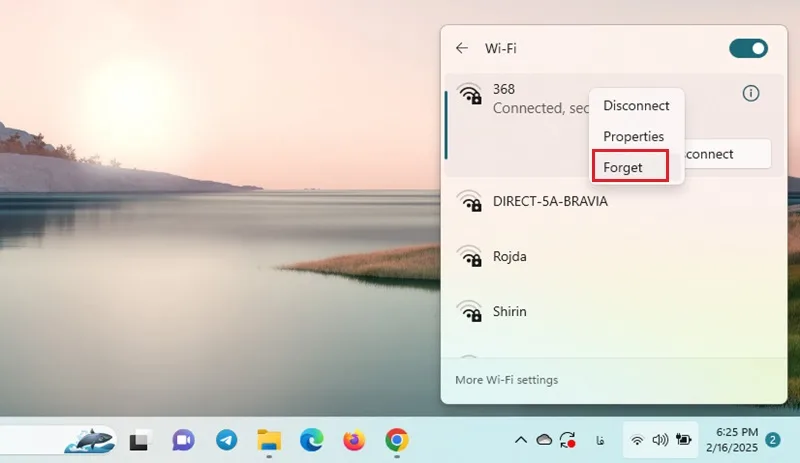Select the Shirin Wi-Fi network
Image resolution: width=800 pixels, height=463 pixels.
pos(614,311)
